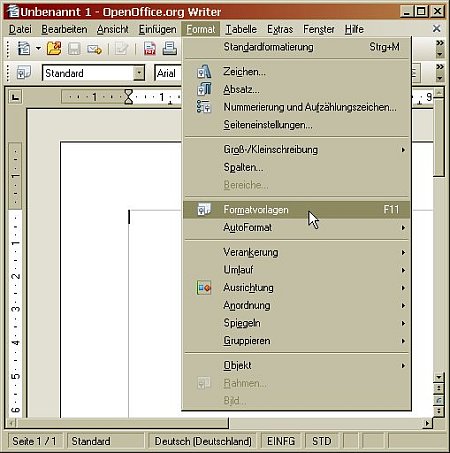Choose Standardformatierung in Format menu
This screenshot has height=453, width=450.
pyautogui.click(x=297, y=47)
